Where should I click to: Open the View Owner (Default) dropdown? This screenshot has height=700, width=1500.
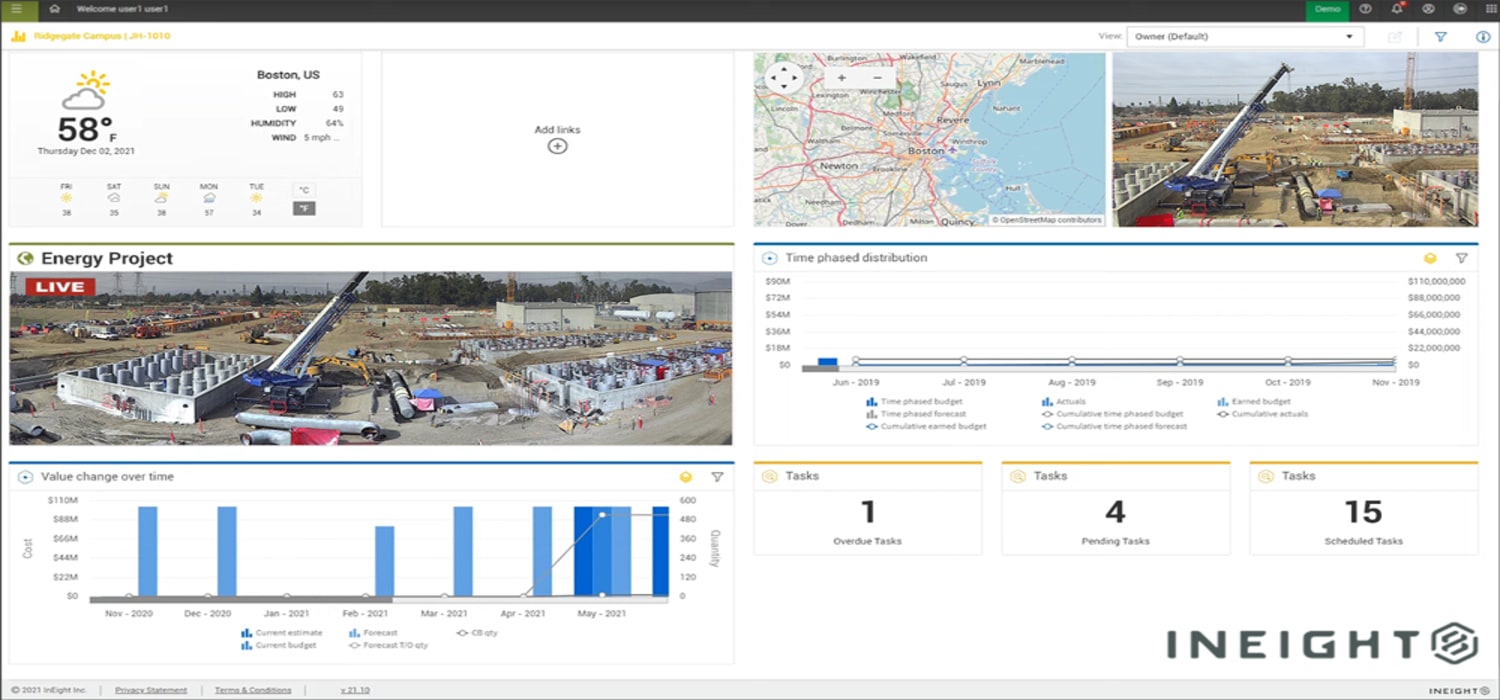click(x=1245, y=36)
